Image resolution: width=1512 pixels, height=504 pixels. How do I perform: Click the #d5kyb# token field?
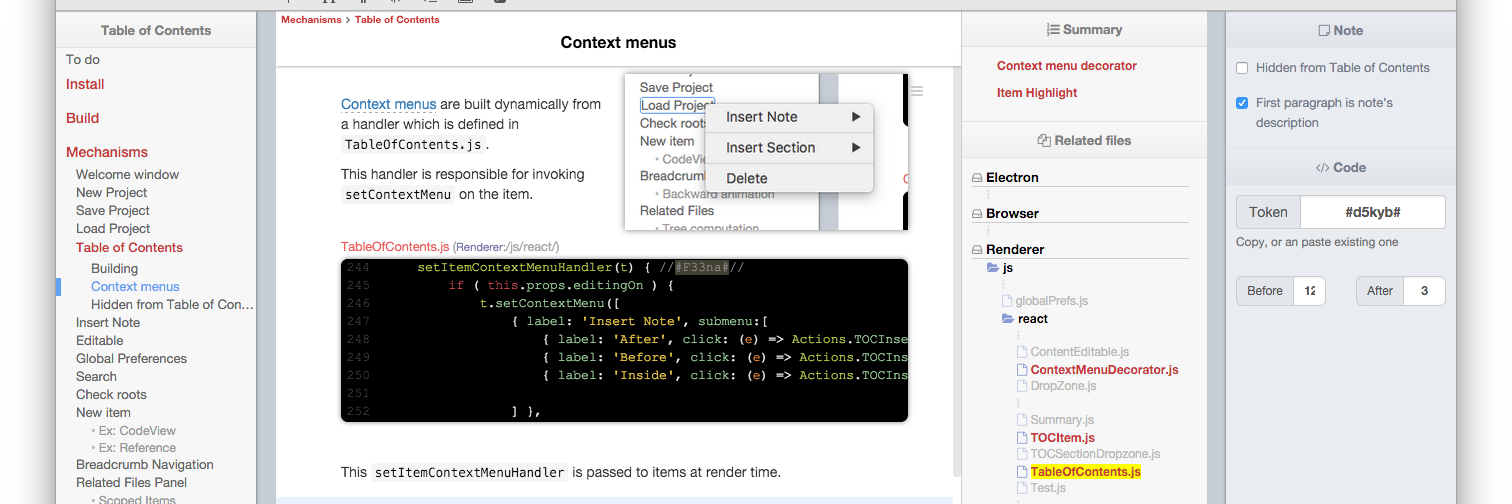coord(1372,212)
